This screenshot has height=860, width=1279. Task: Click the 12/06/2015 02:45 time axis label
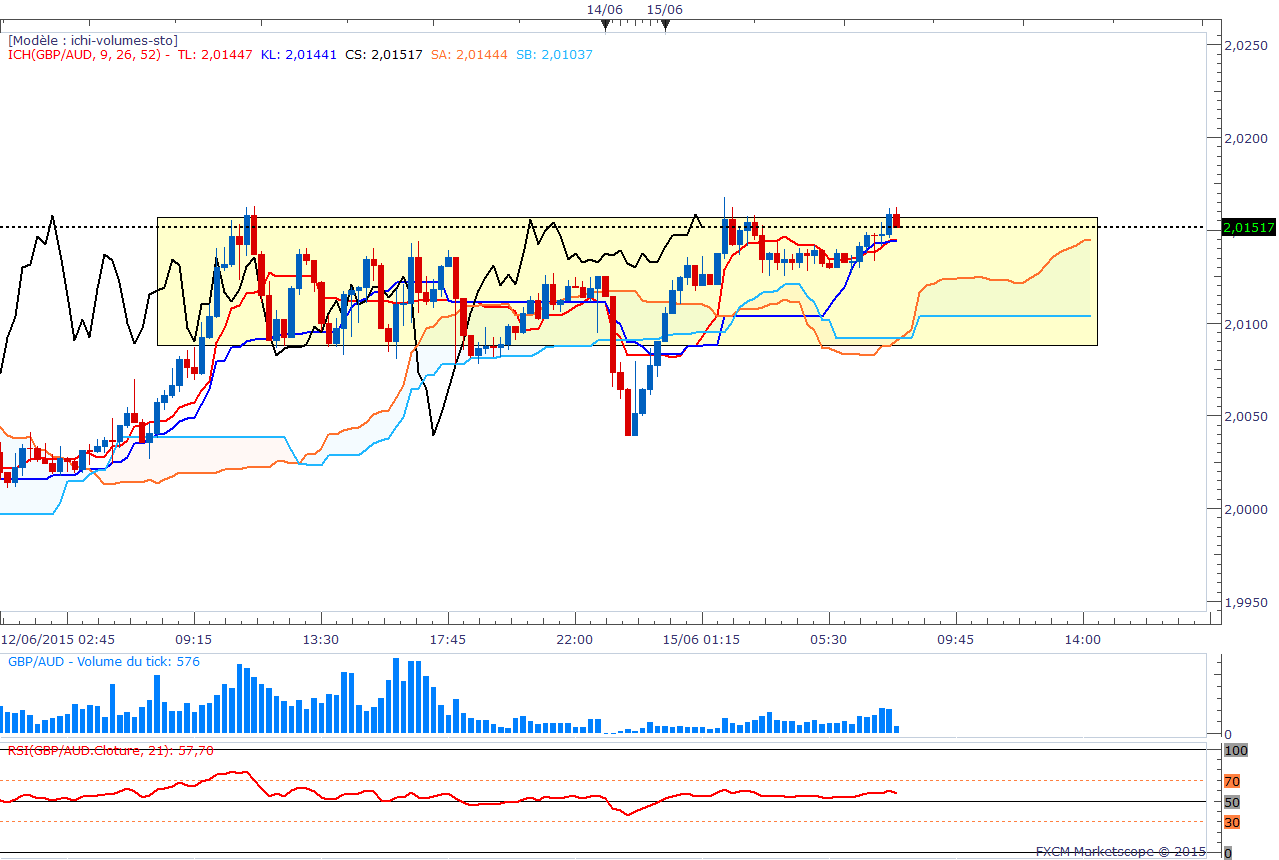tap(57, 639)
